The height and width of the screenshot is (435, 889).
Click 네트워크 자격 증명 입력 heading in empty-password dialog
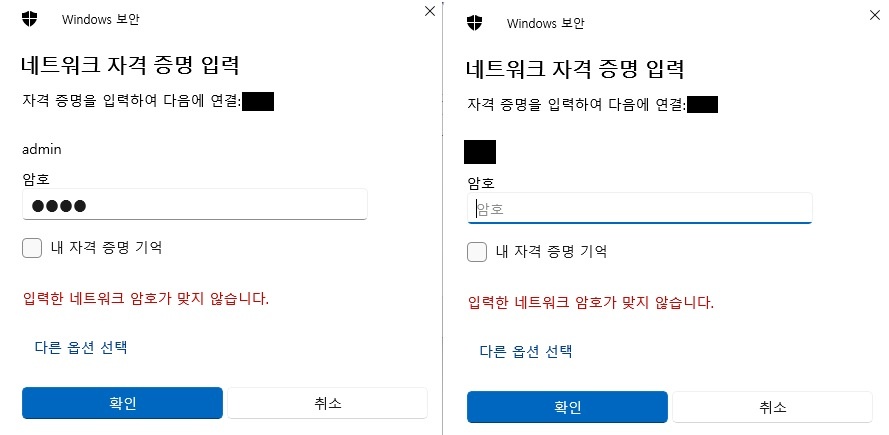[575, 70]
